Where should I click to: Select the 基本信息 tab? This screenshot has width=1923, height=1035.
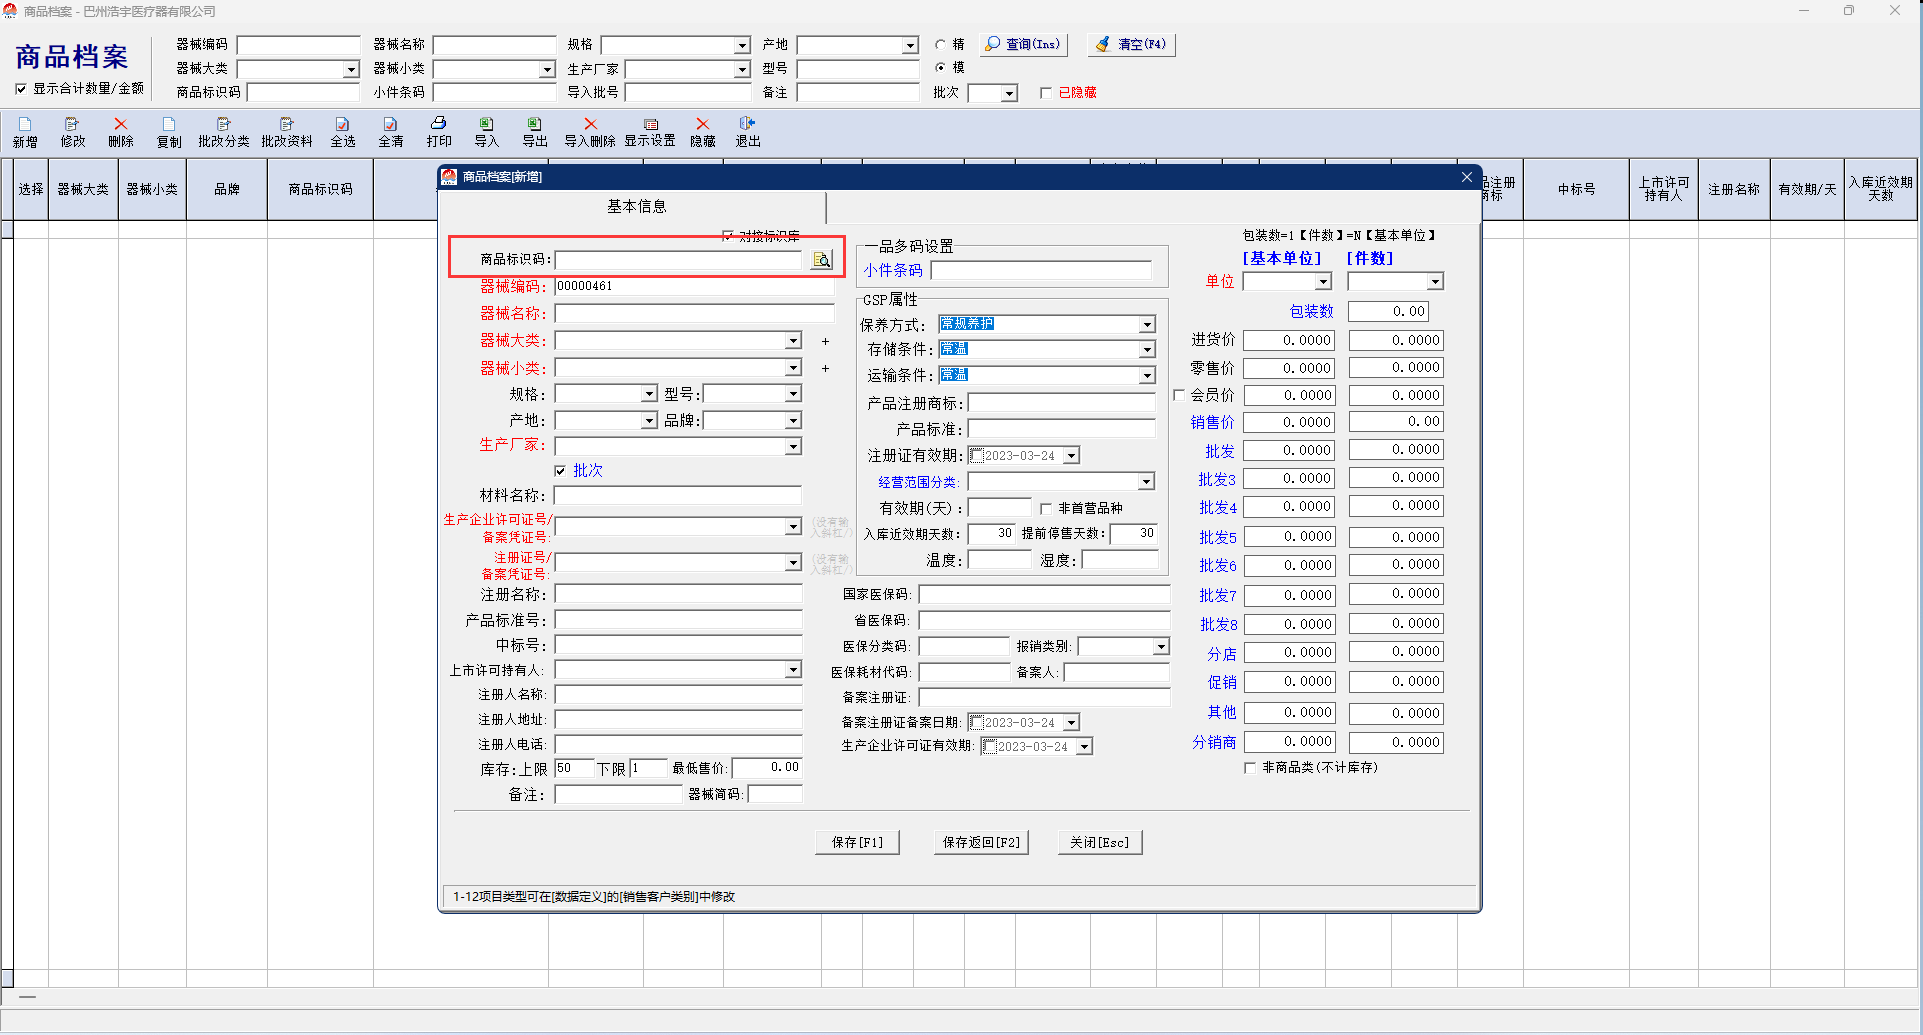pyautogui.click(x=636, y=207)
